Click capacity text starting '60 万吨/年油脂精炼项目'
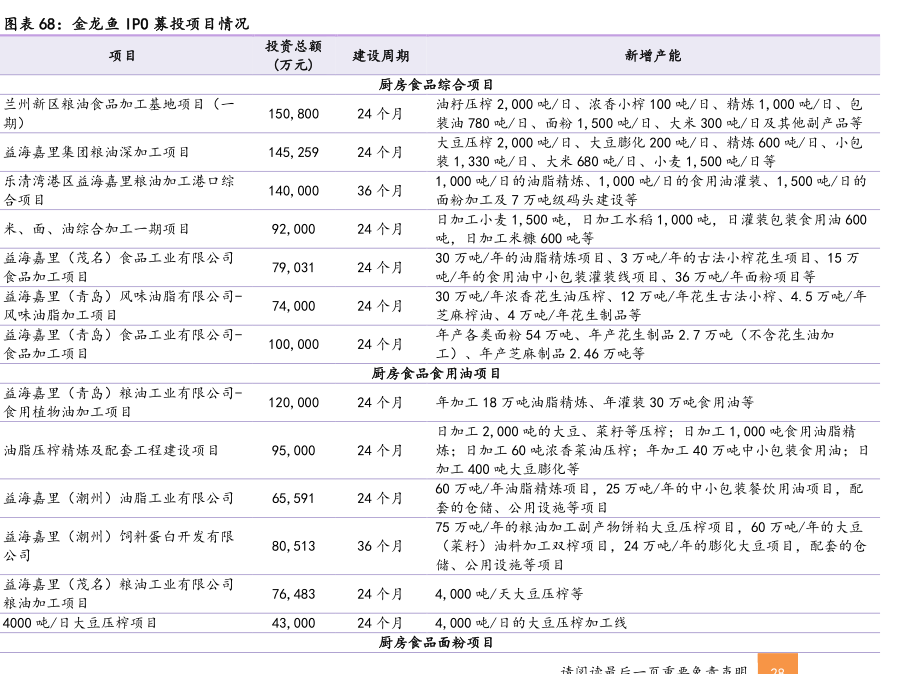 (650, 498)
